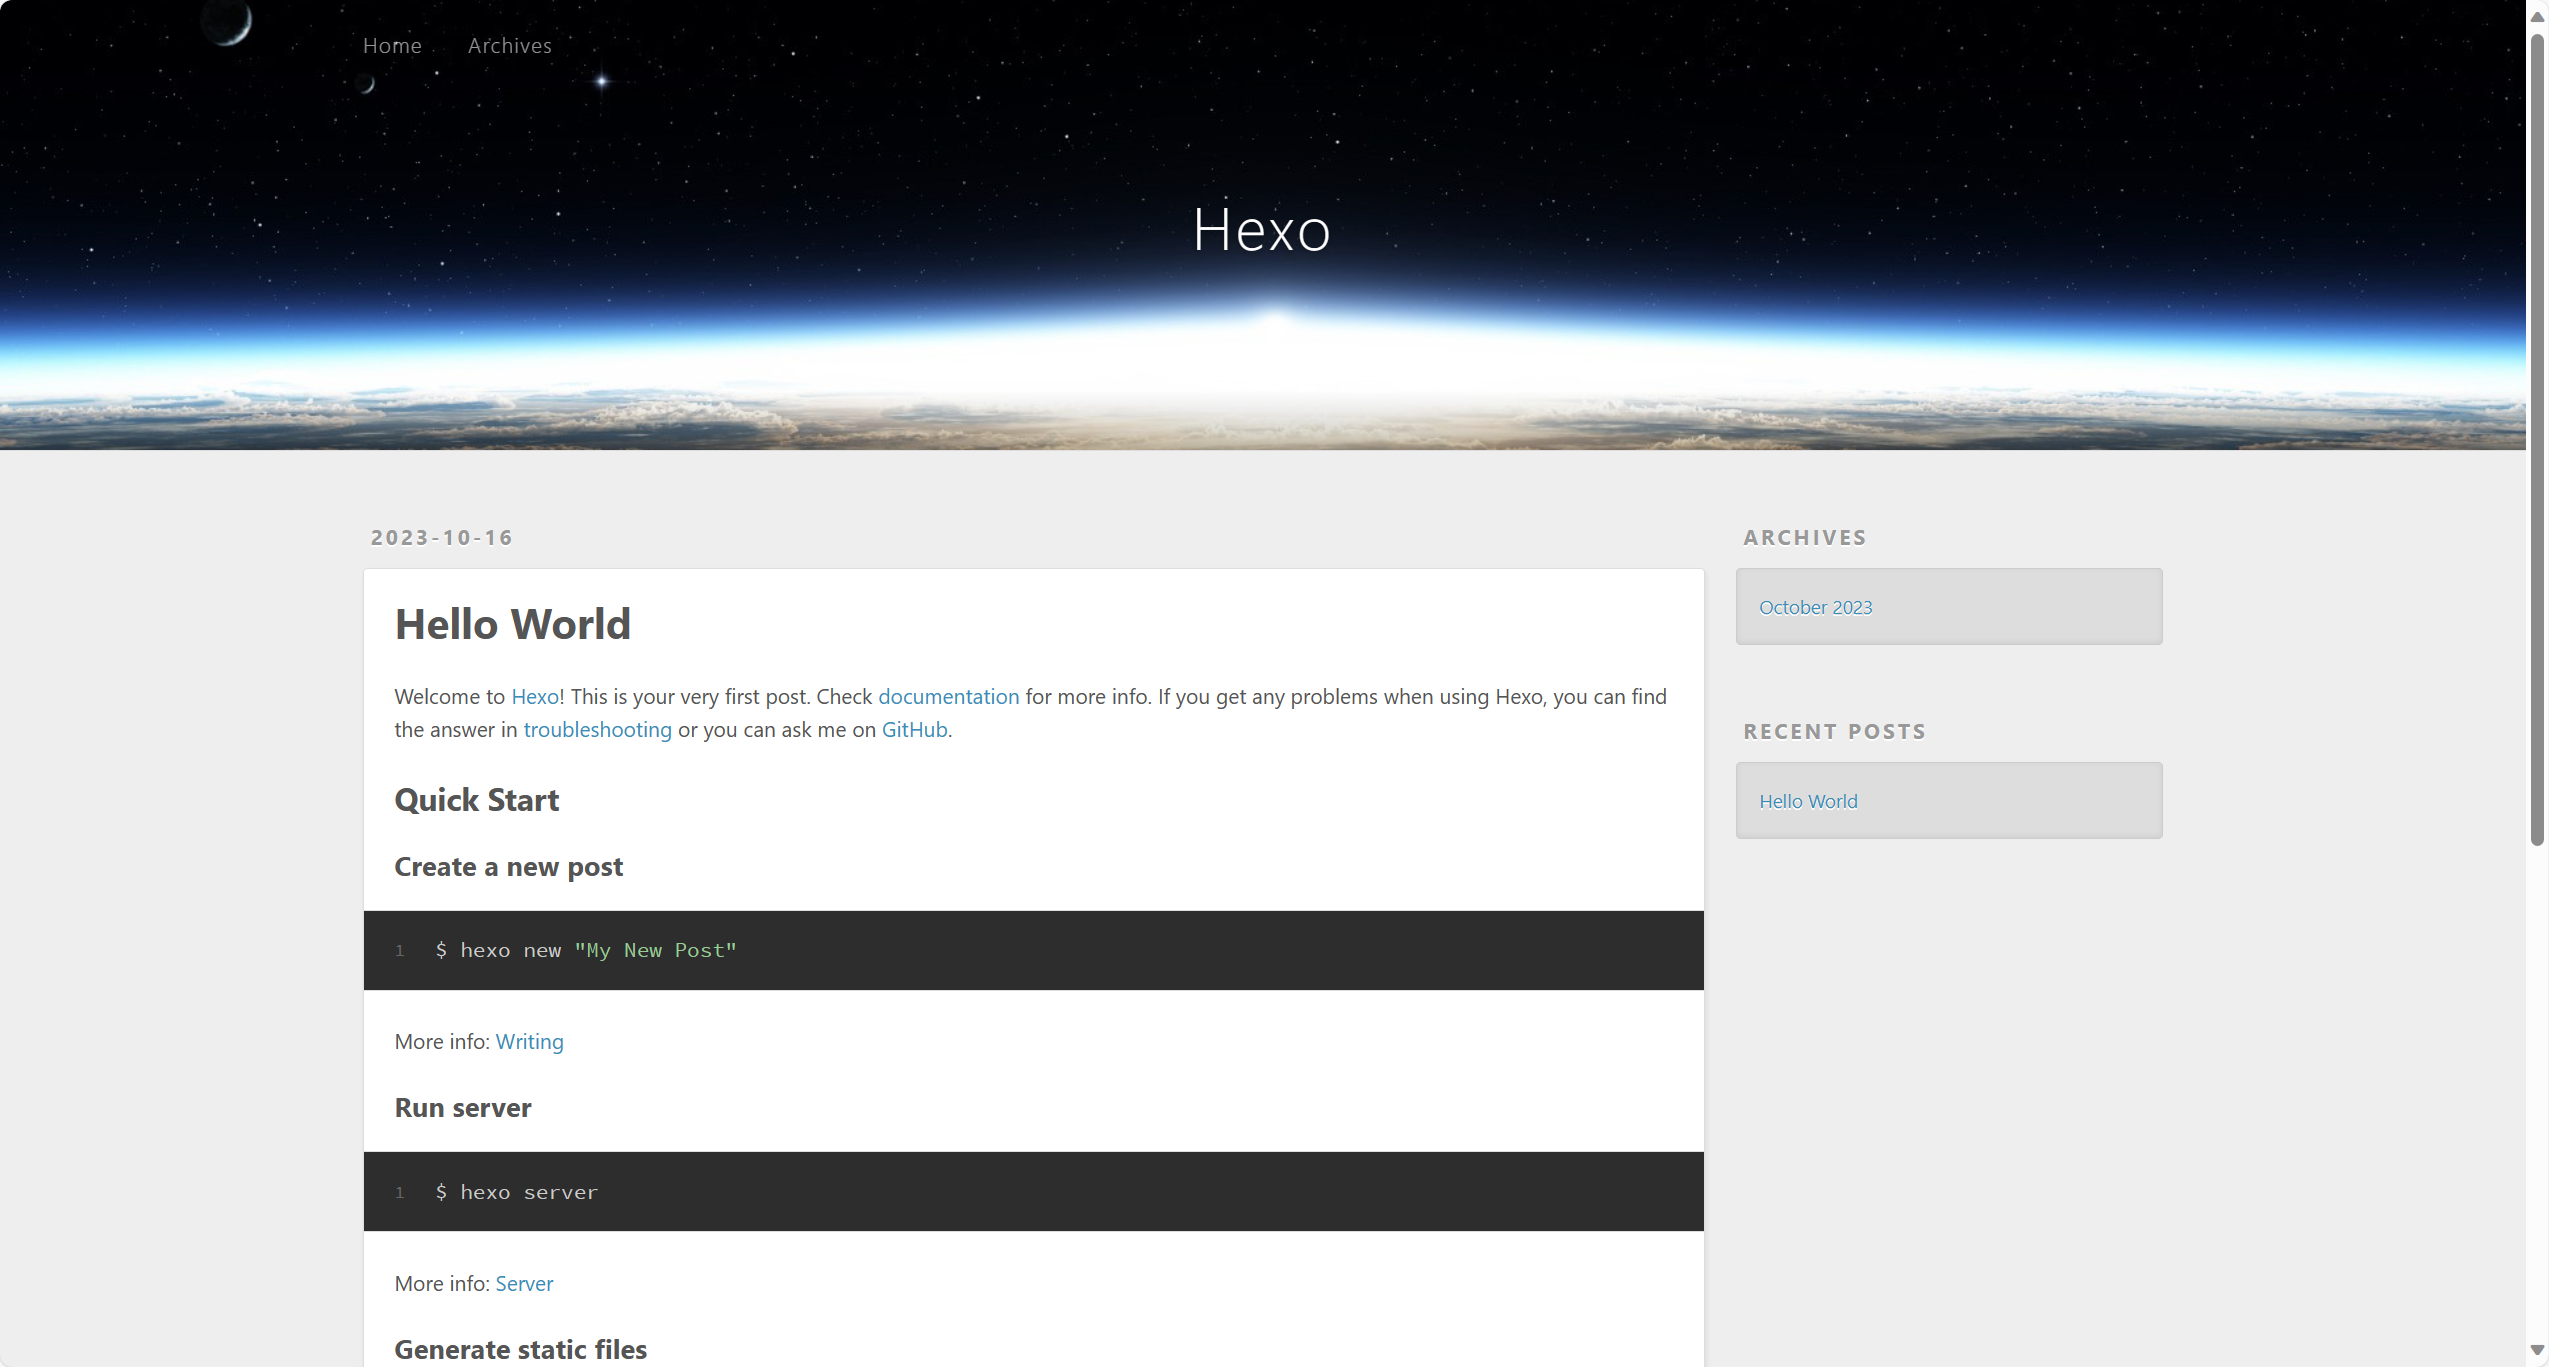Click the vertical scrollbar thumb
This screenshot has width=2549, height=1367.
click(2537, 440)
